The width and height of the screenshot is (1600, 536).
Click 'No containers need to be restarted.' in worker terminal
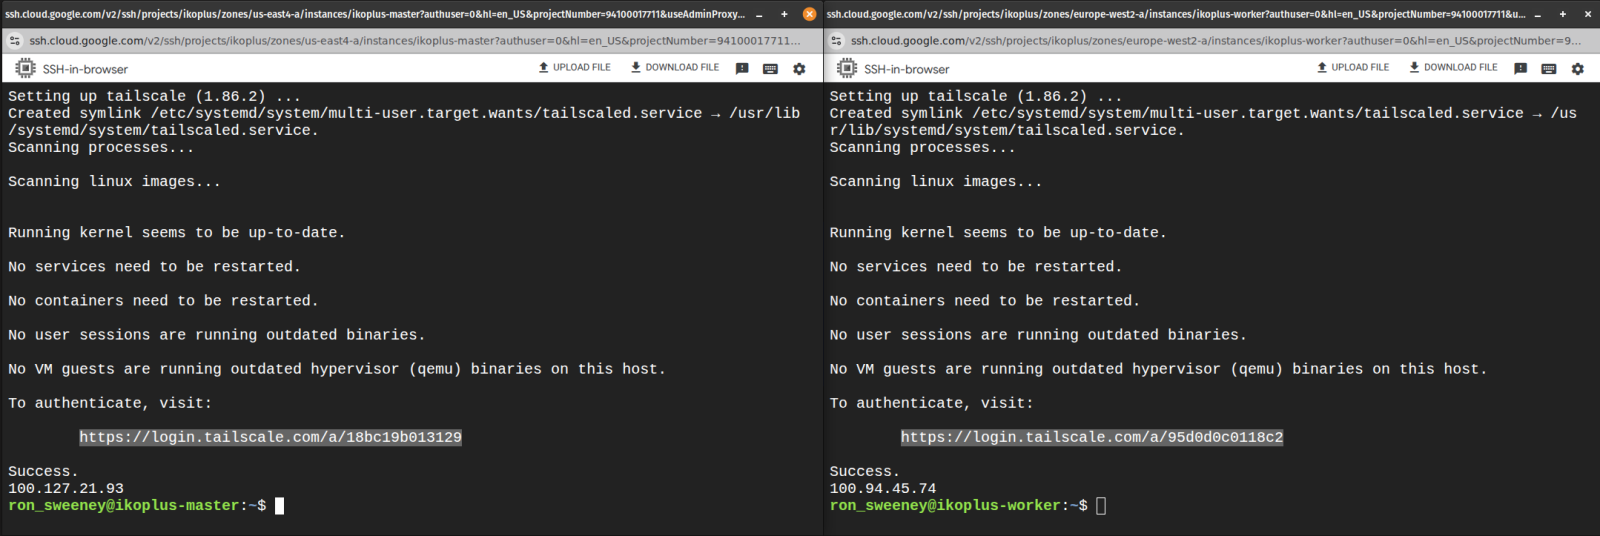pyautogui.click(x=985, y=300)
